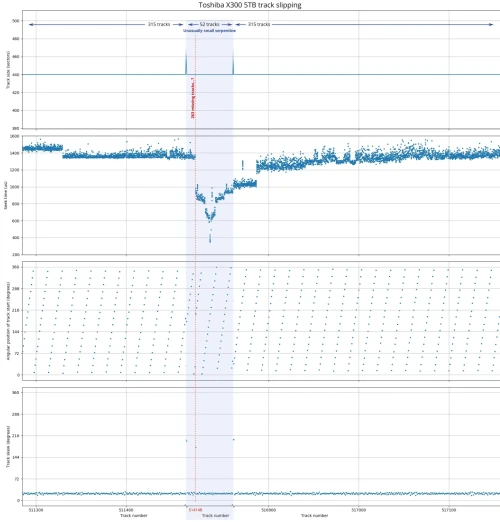Screen dimensions: 500x522
Task: Select the 517100 x-axis tick label
Action: pos(449,510)
